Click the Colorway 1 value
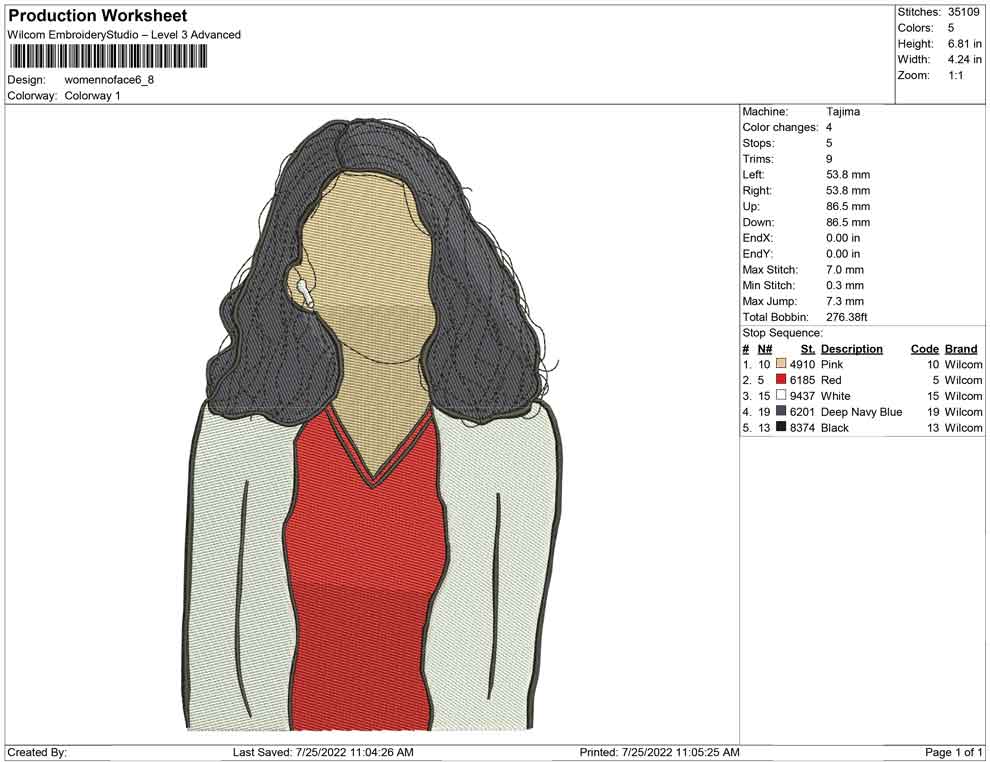Viewport: 990px width, 762px height. 92,96
